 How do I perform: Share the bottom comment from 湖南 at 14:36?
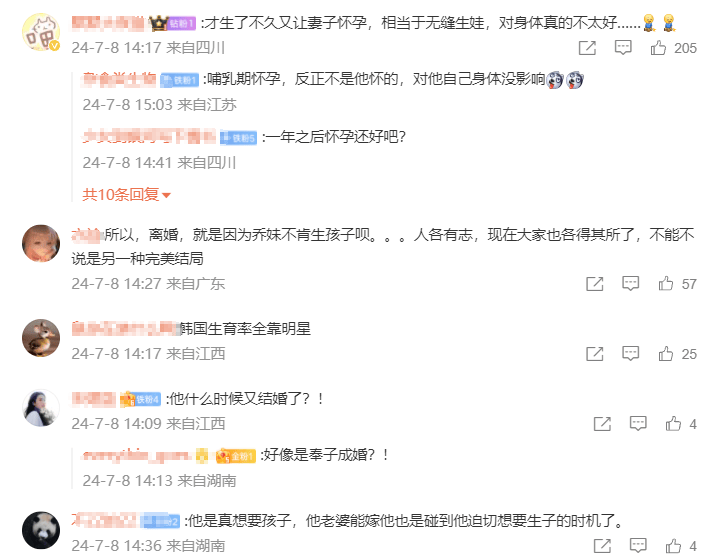[602, 546]
